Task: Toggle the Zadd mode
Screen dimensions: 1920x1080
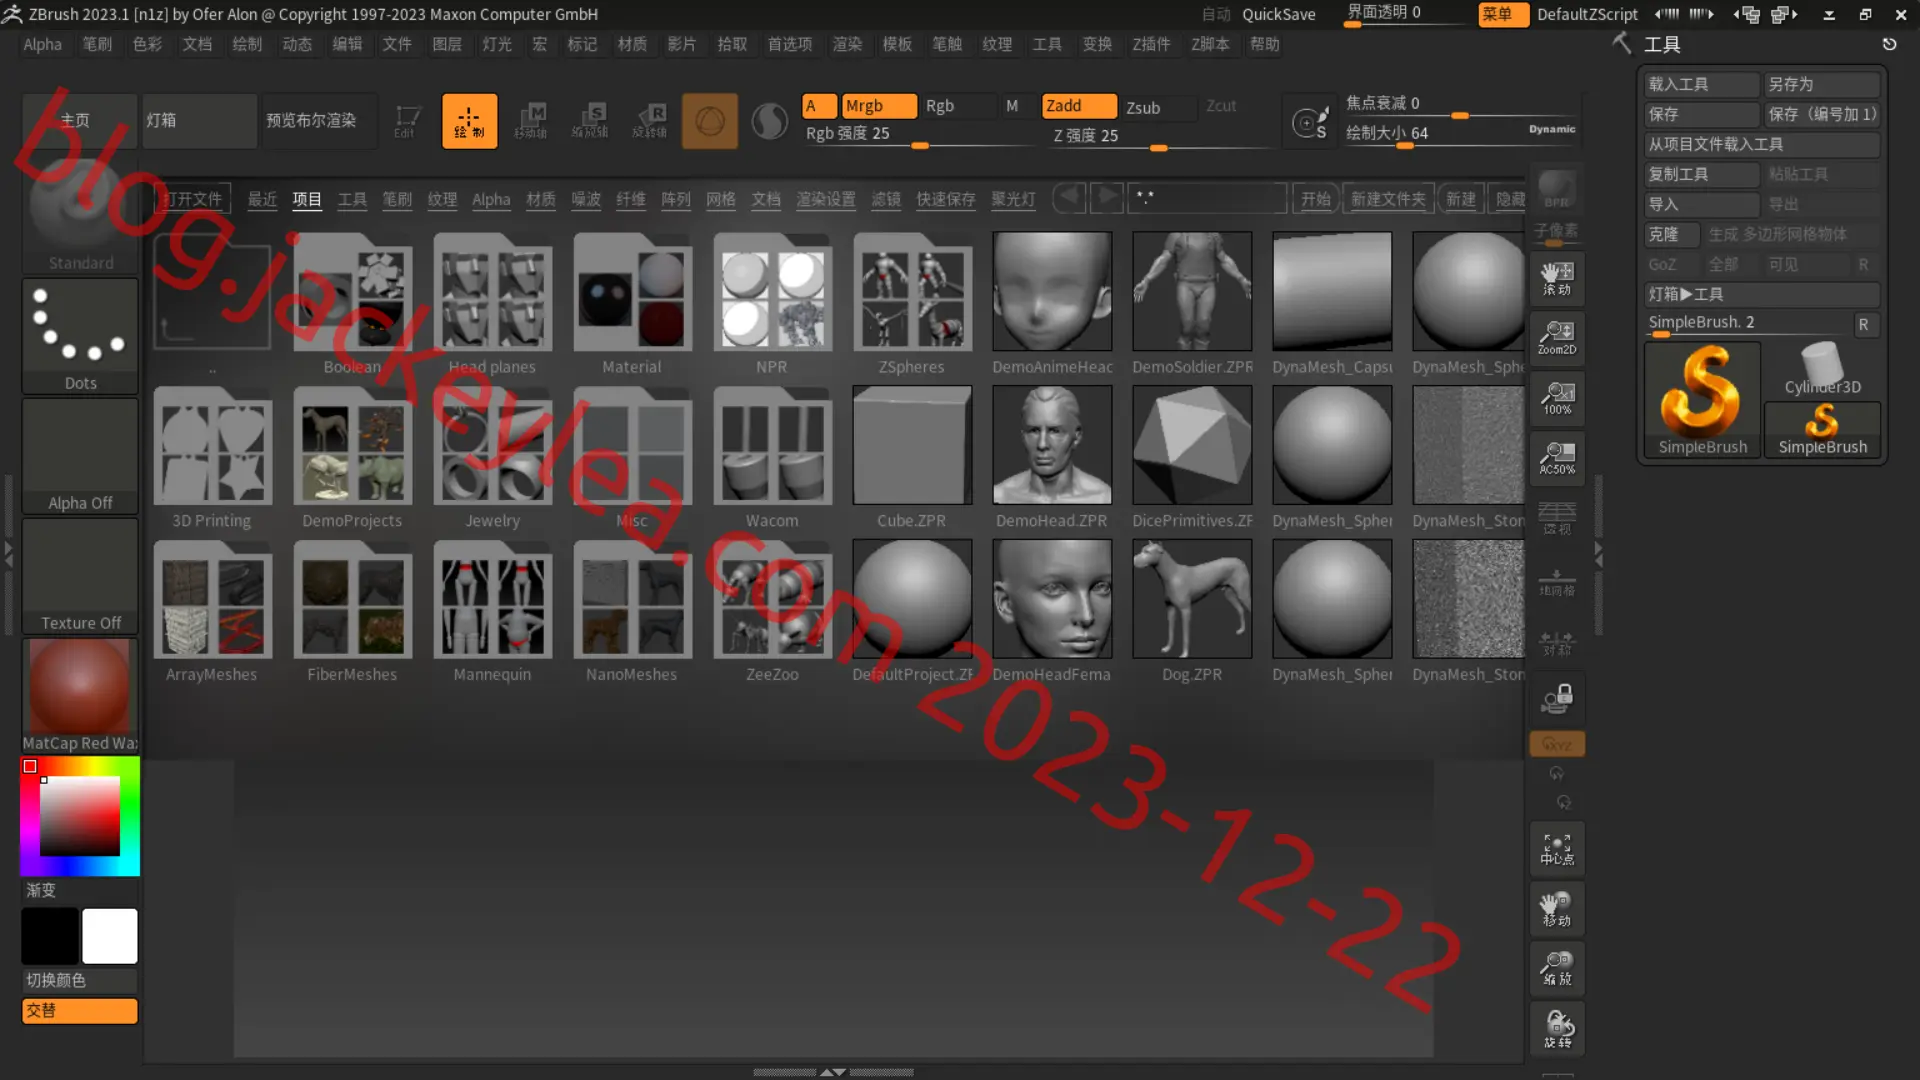Action: (x=1079, y=106)
